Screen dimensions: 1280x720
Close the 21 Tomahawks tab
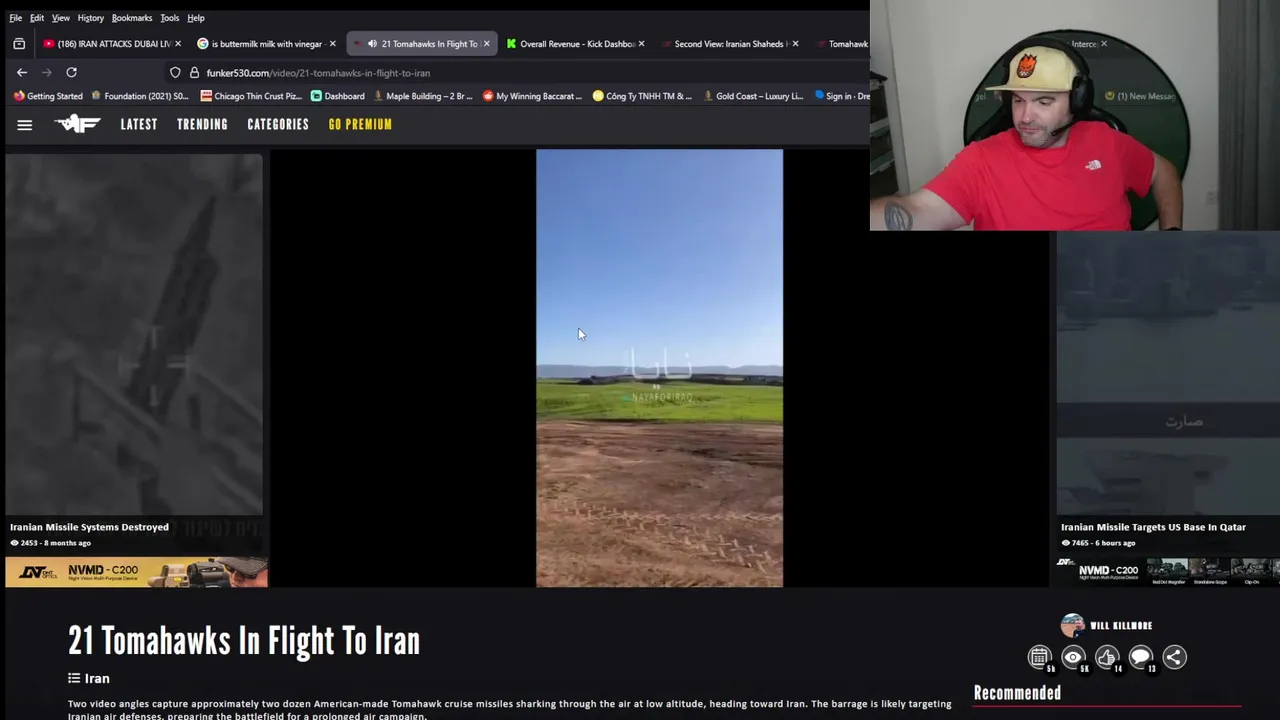486,44
